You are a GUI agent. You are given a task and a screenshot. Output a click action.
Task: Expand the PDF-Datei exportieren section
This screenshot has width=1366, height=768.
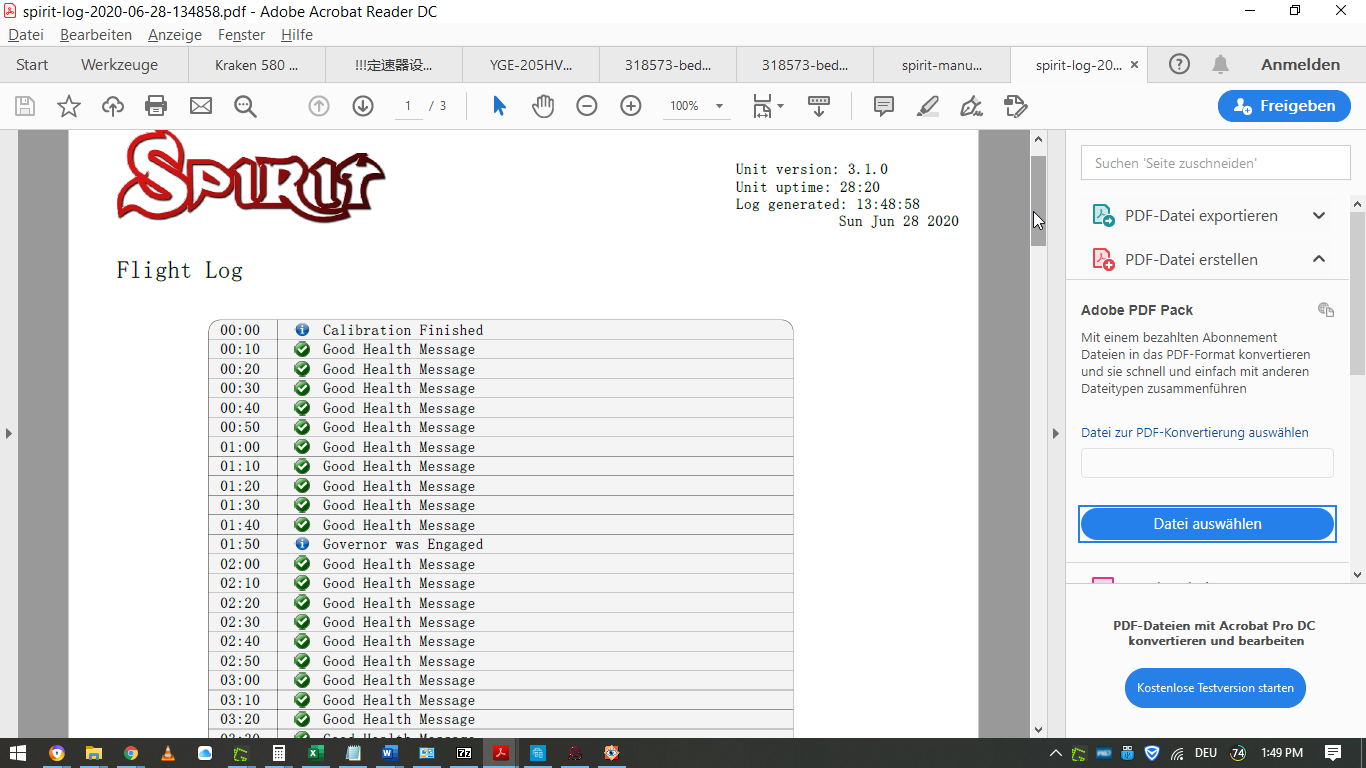tap(1319, 216)
